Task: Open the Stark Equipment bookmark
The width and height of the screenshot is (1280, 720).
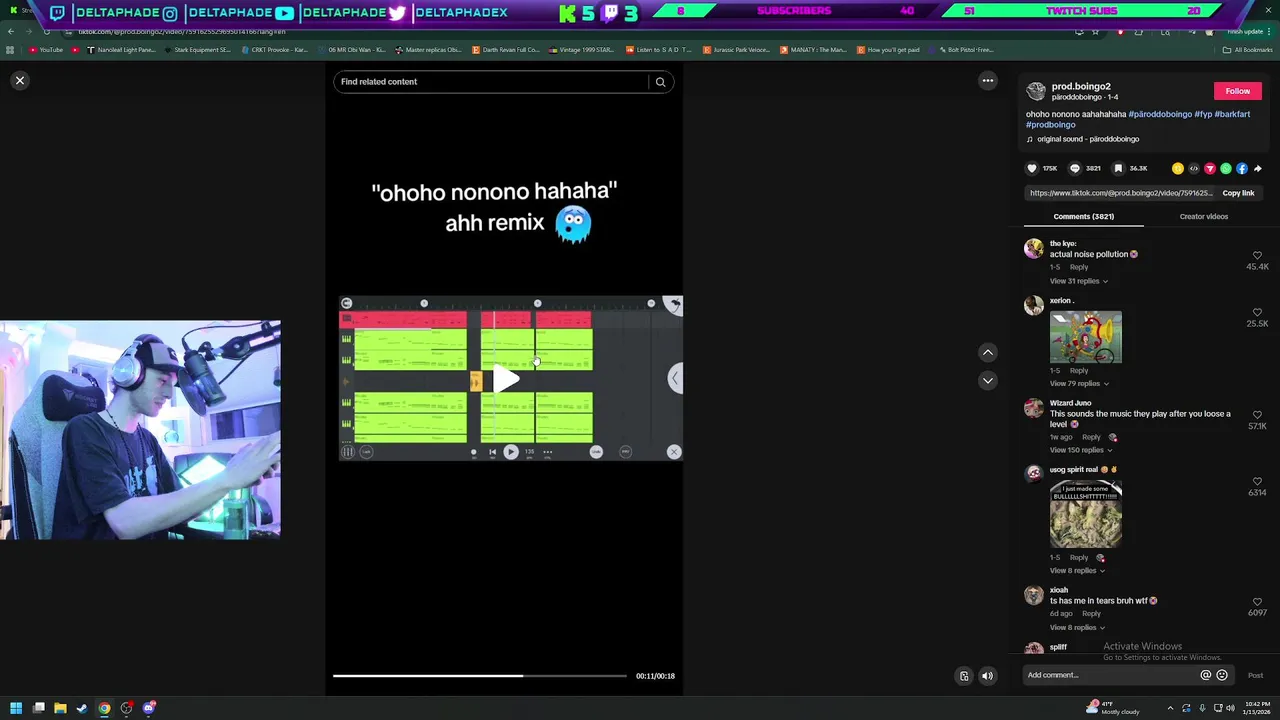Action: point(197,50)
